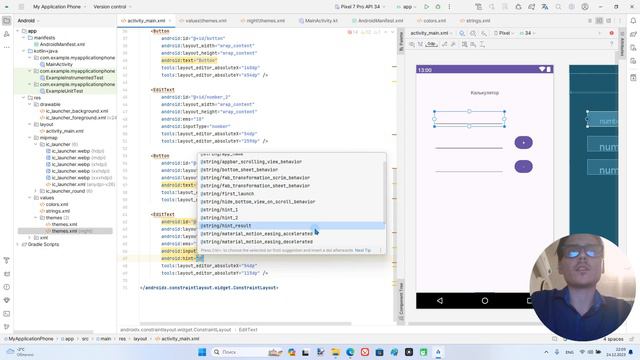Open the main hamburger menu
The width and height of the screenshot is (640, 360).
tap(21, 7)
